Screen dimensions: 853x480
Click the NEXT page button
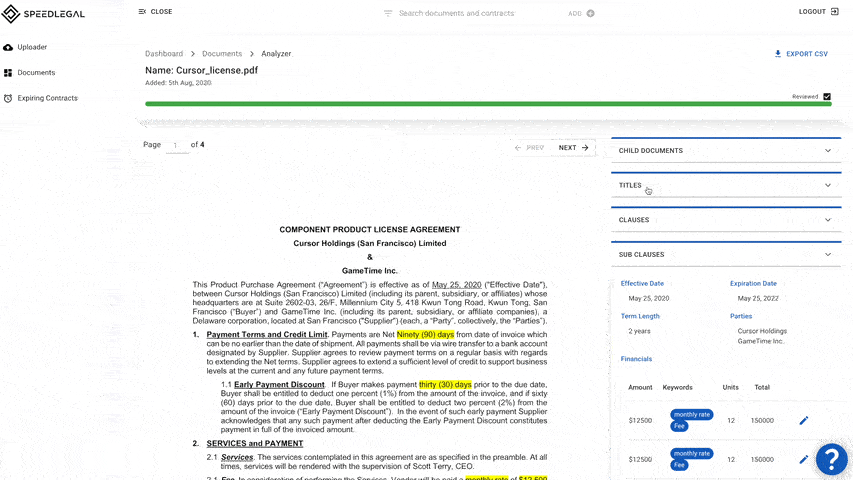tap(573, 147)
